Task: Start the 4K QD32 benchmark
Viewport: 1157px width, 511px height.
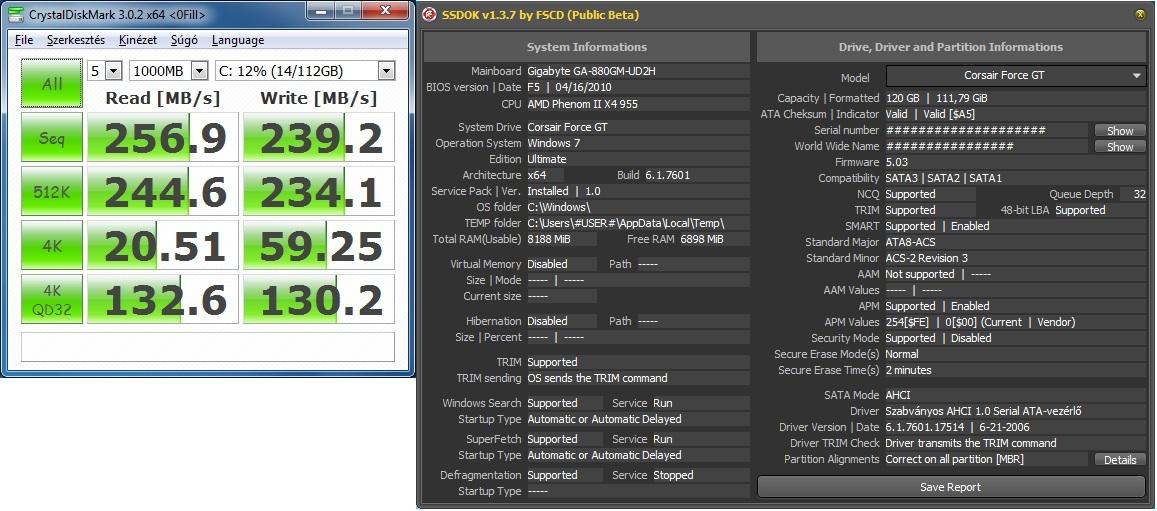Action: 52,299
